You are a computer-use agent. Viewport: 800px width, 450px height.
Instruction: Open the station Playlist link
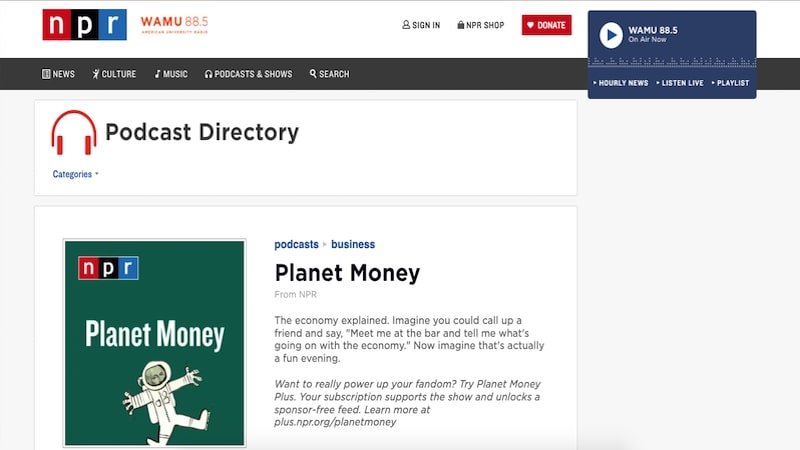coord(730,83)
